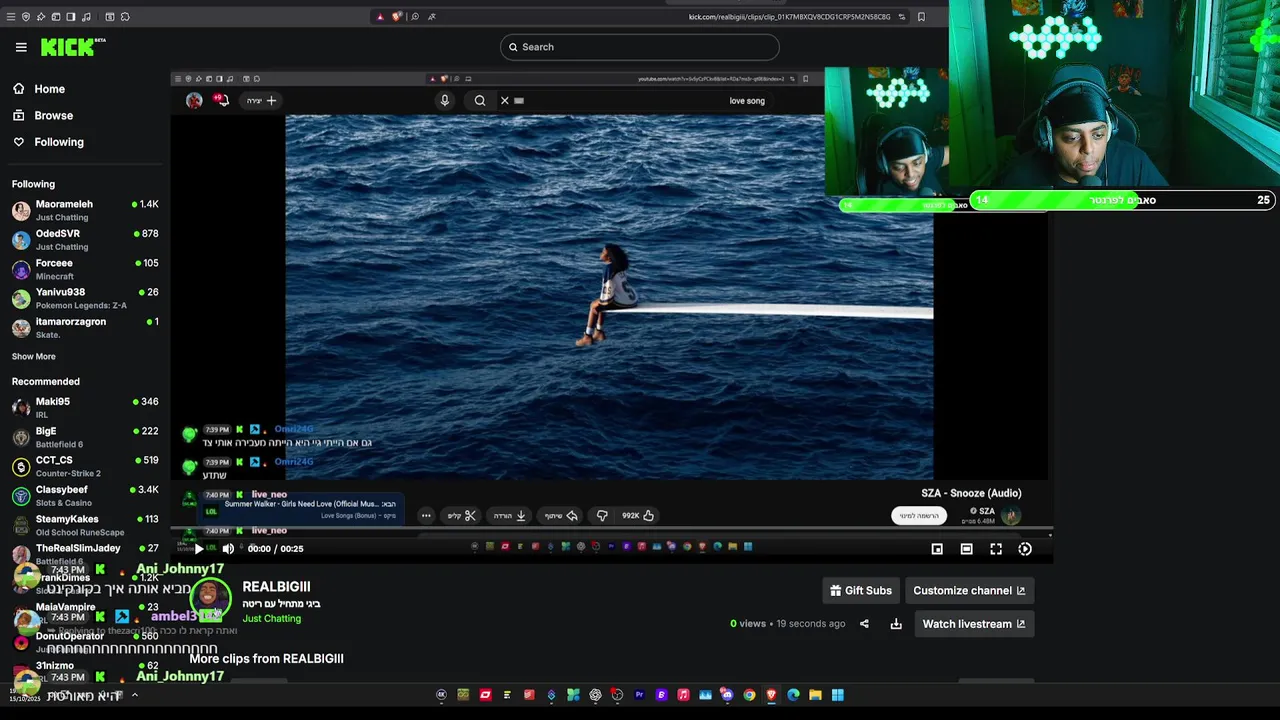Open Apple Music from taskbar

coord(683,695)
